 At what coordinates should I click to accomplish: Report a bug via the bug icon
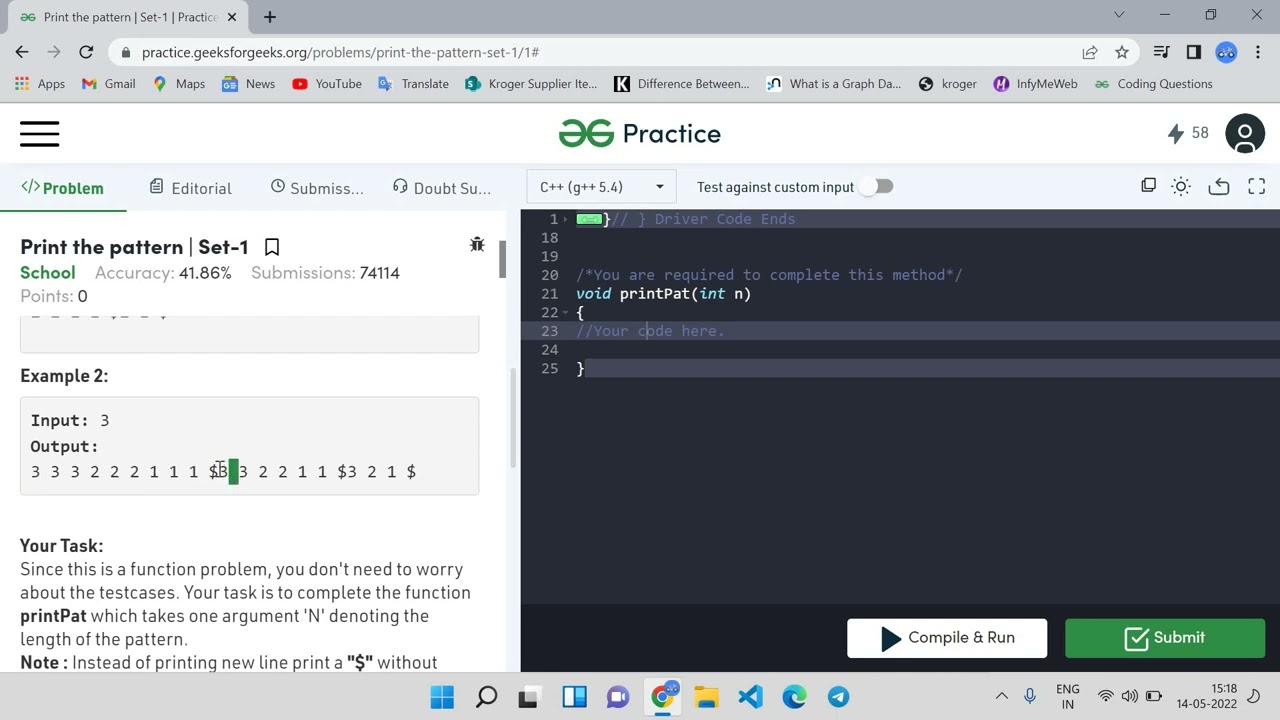pos(477,245)
